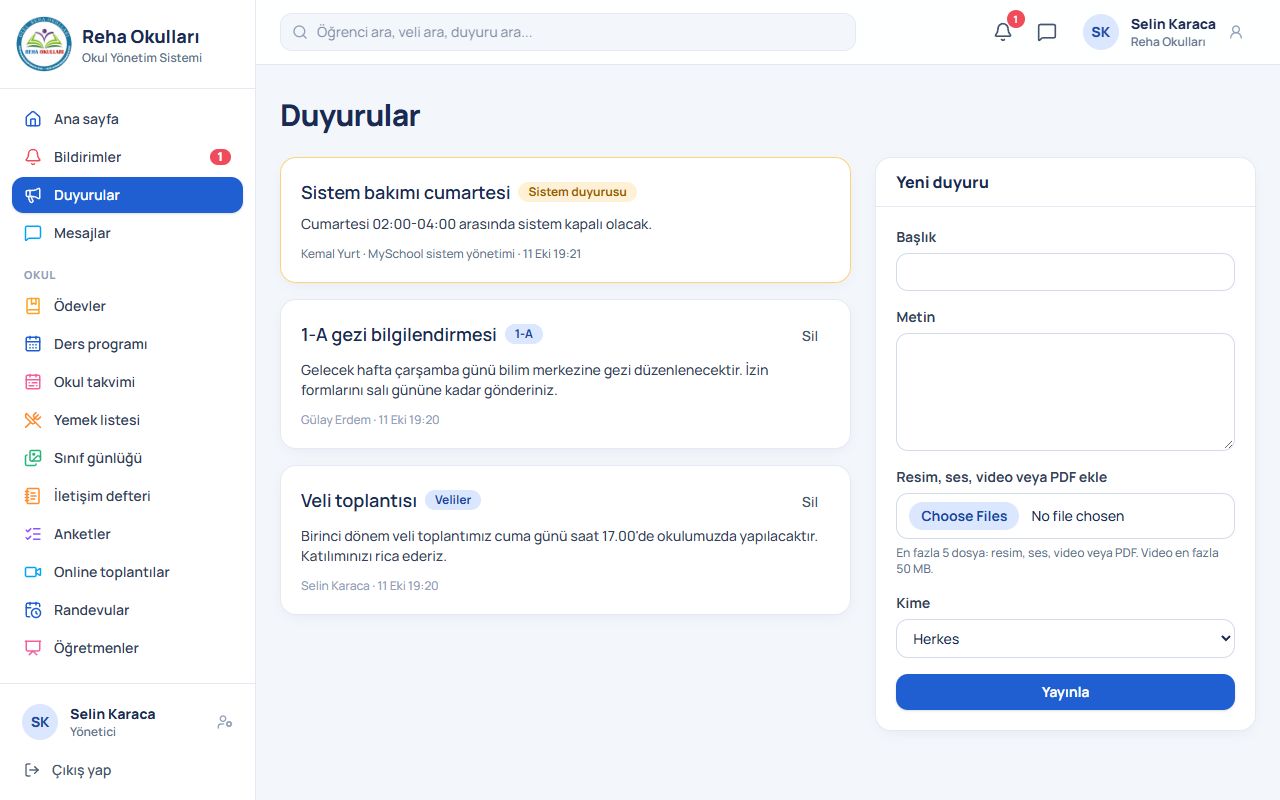This screenshot has height=800, width=1280.
Task: Click Choose Files to attach media
Action: [964, 516]
